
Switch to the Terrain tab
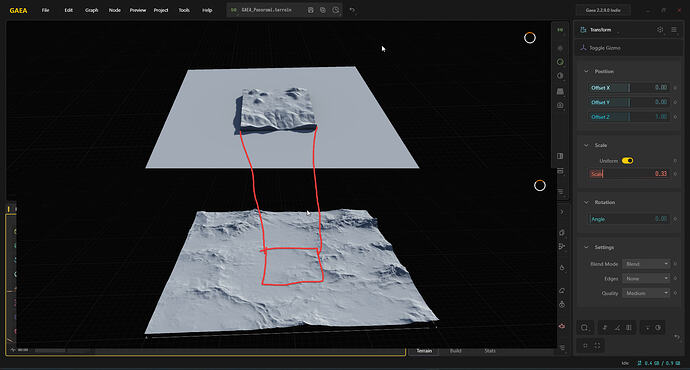[424, 351]
